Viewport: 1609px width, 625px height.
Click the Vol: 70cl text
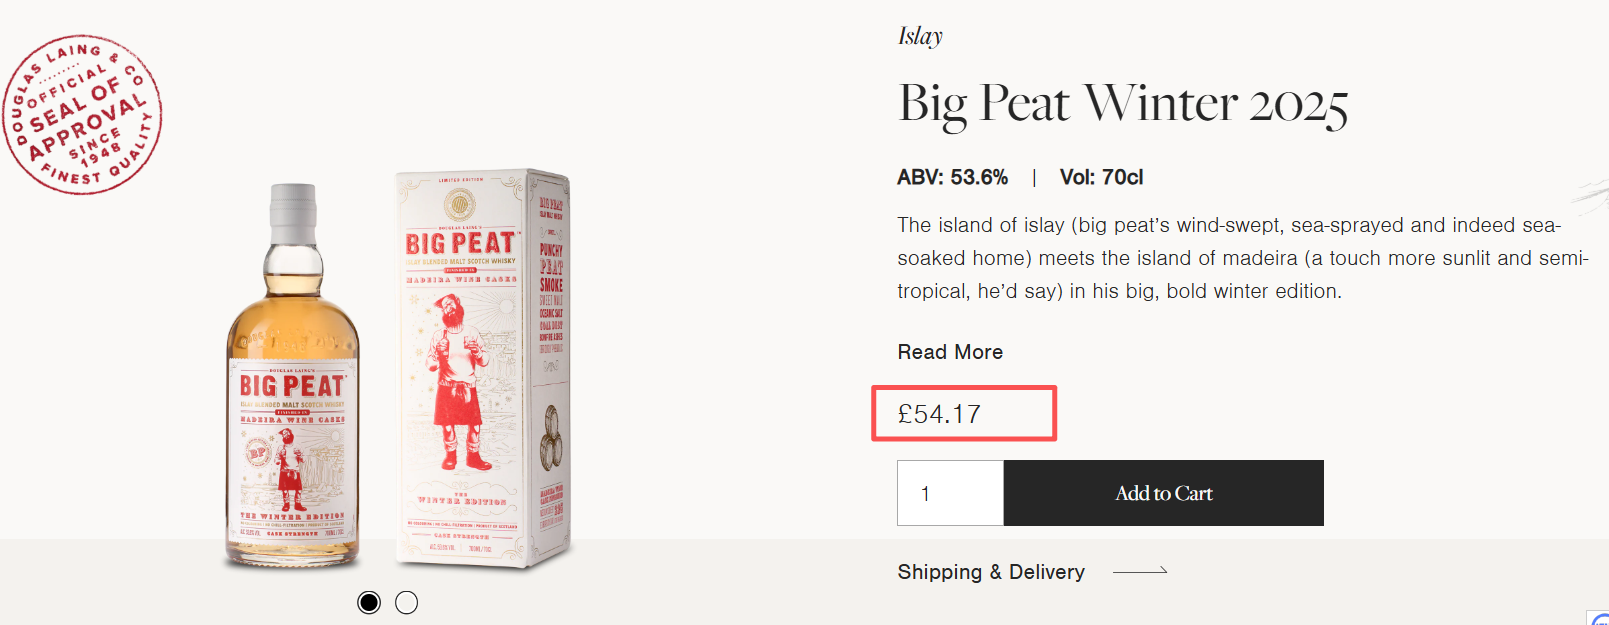1101,177
